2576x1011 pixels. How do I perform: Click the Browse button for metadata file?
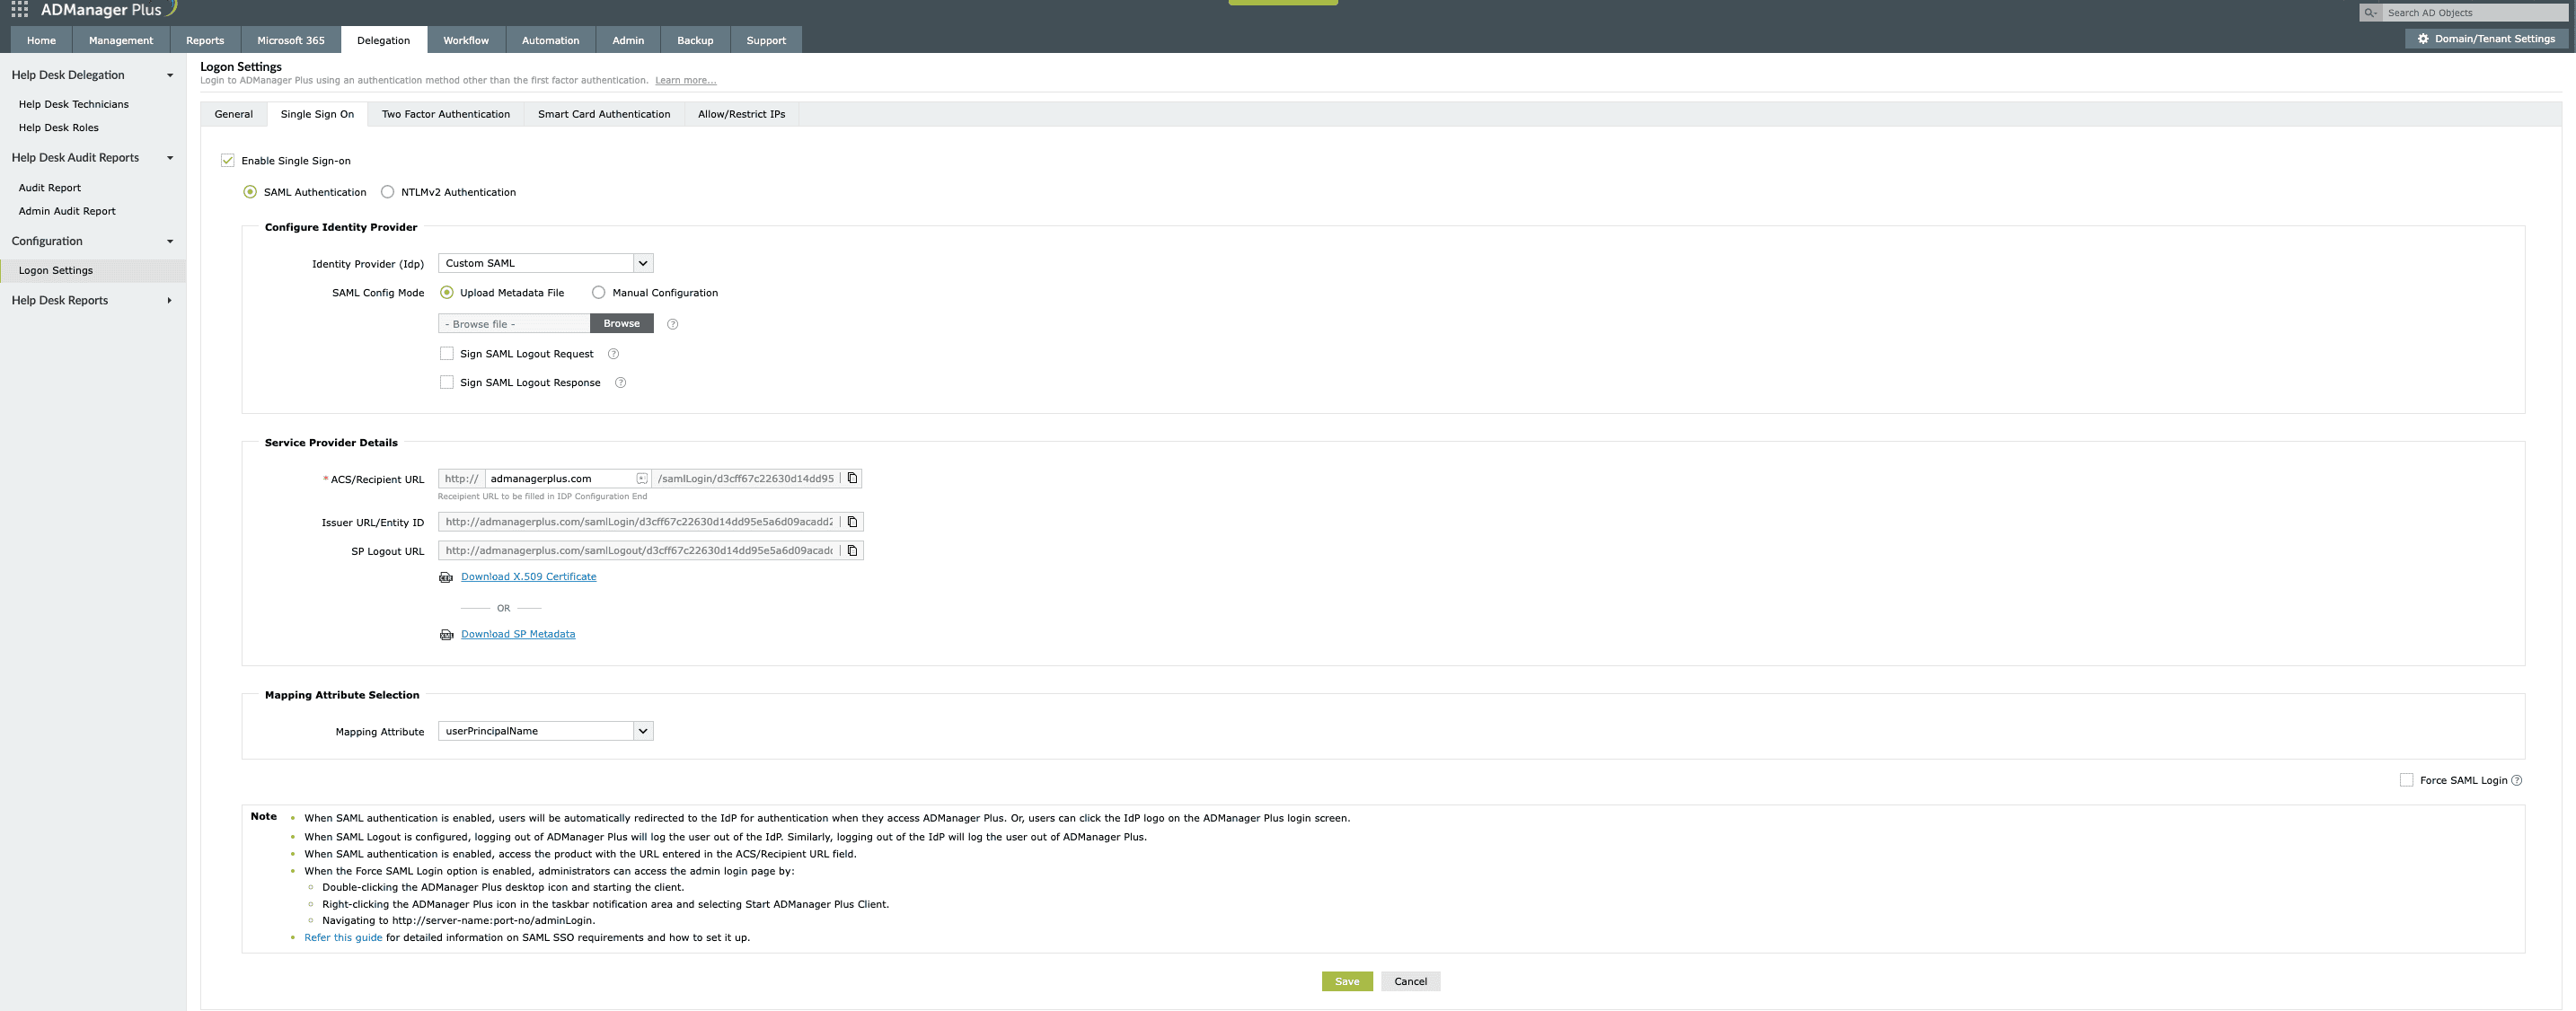621,323
